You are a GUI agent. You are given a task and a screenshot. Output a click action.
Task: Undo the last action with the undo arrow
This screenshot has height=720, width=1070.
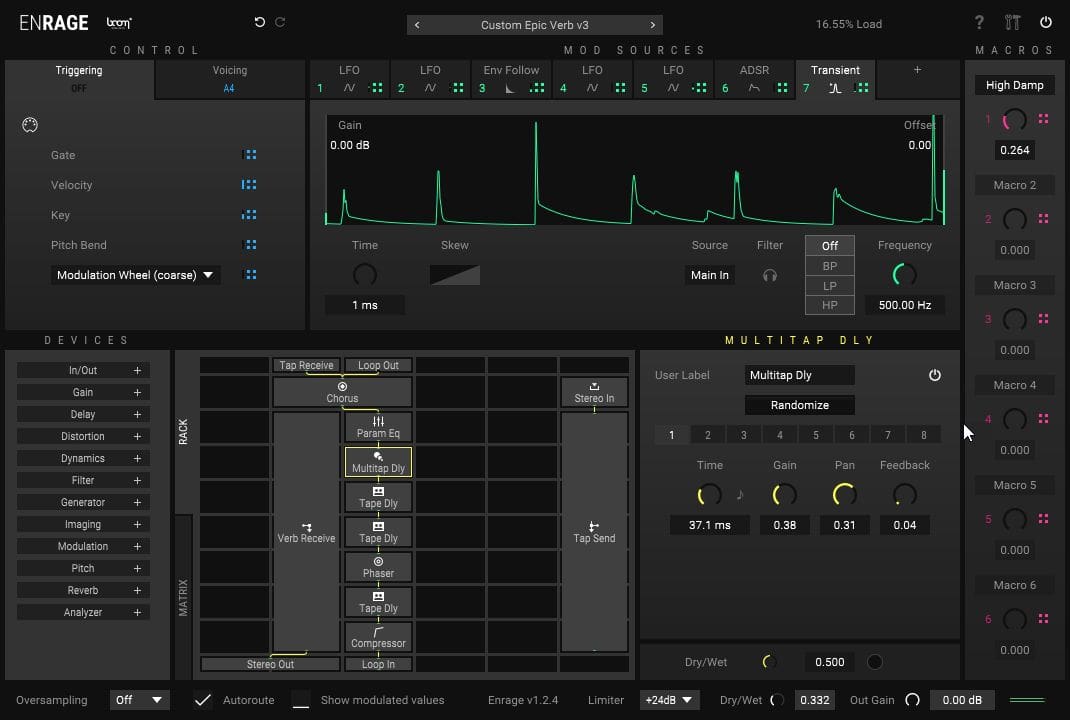click(259, 22)
